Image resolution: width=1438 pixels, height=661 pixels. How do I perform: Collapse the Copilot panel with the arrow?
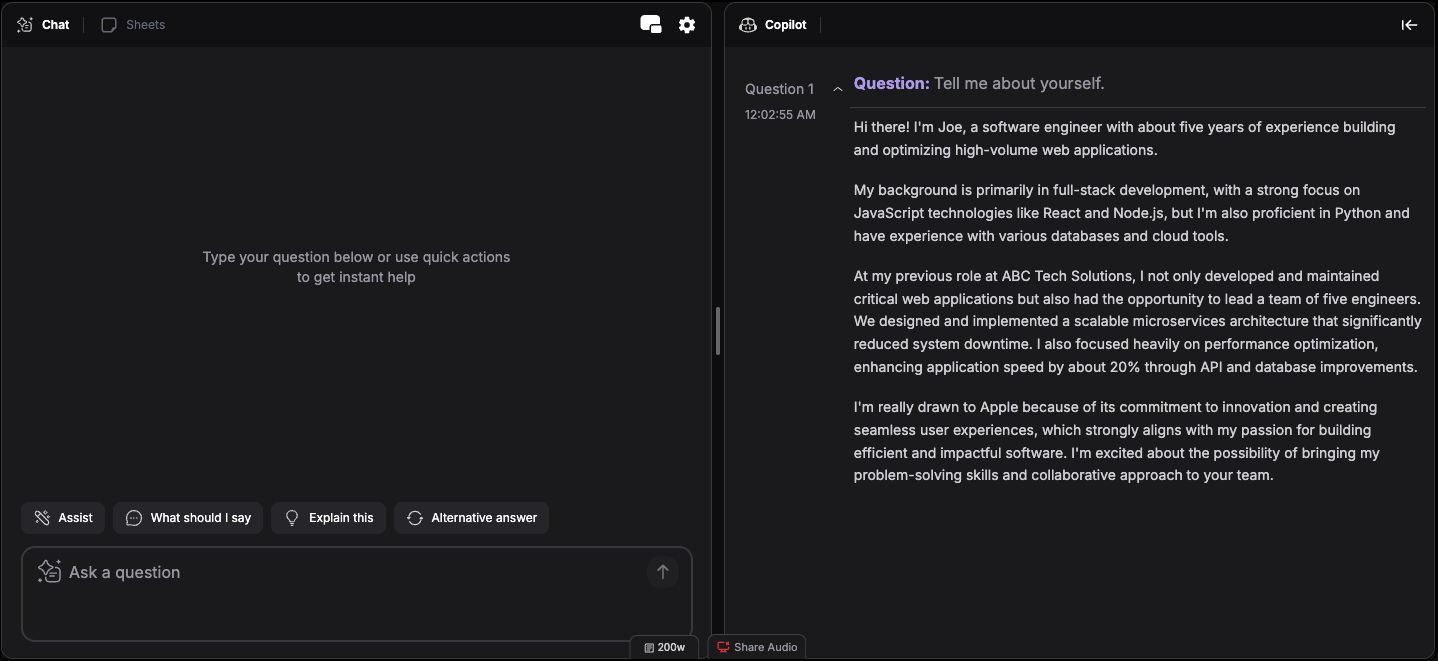[x=1409, y=24]
